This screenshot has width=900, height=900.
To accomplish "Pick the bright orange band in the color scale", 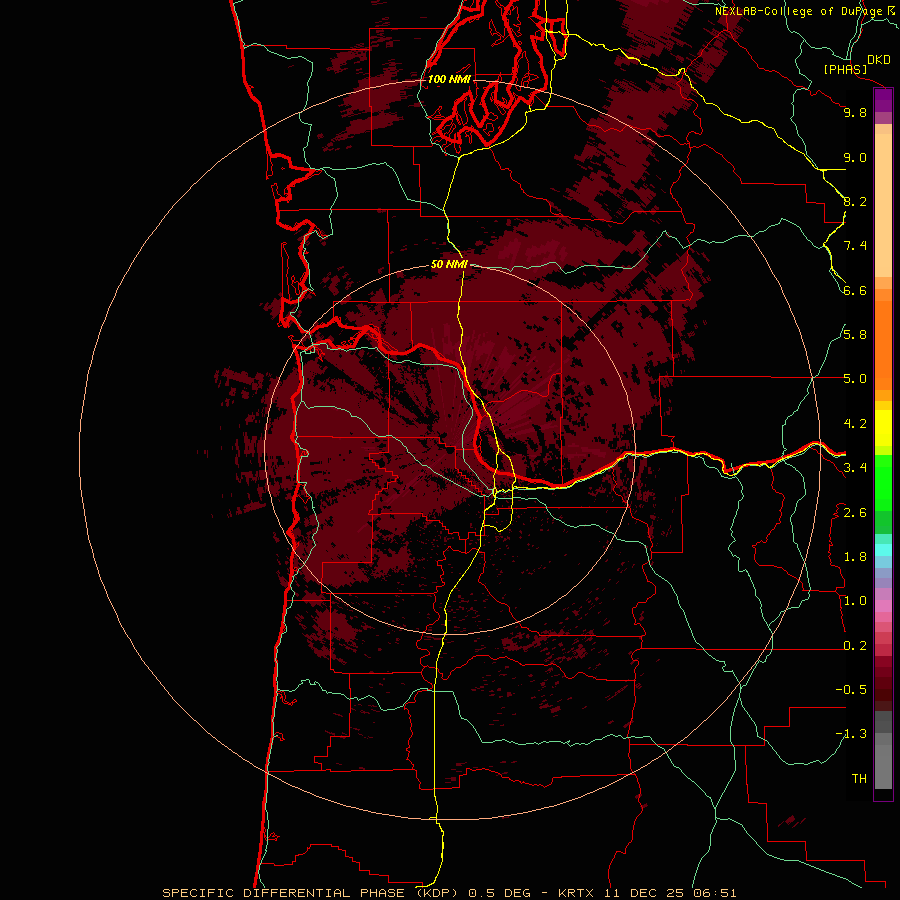I will 883,346.
